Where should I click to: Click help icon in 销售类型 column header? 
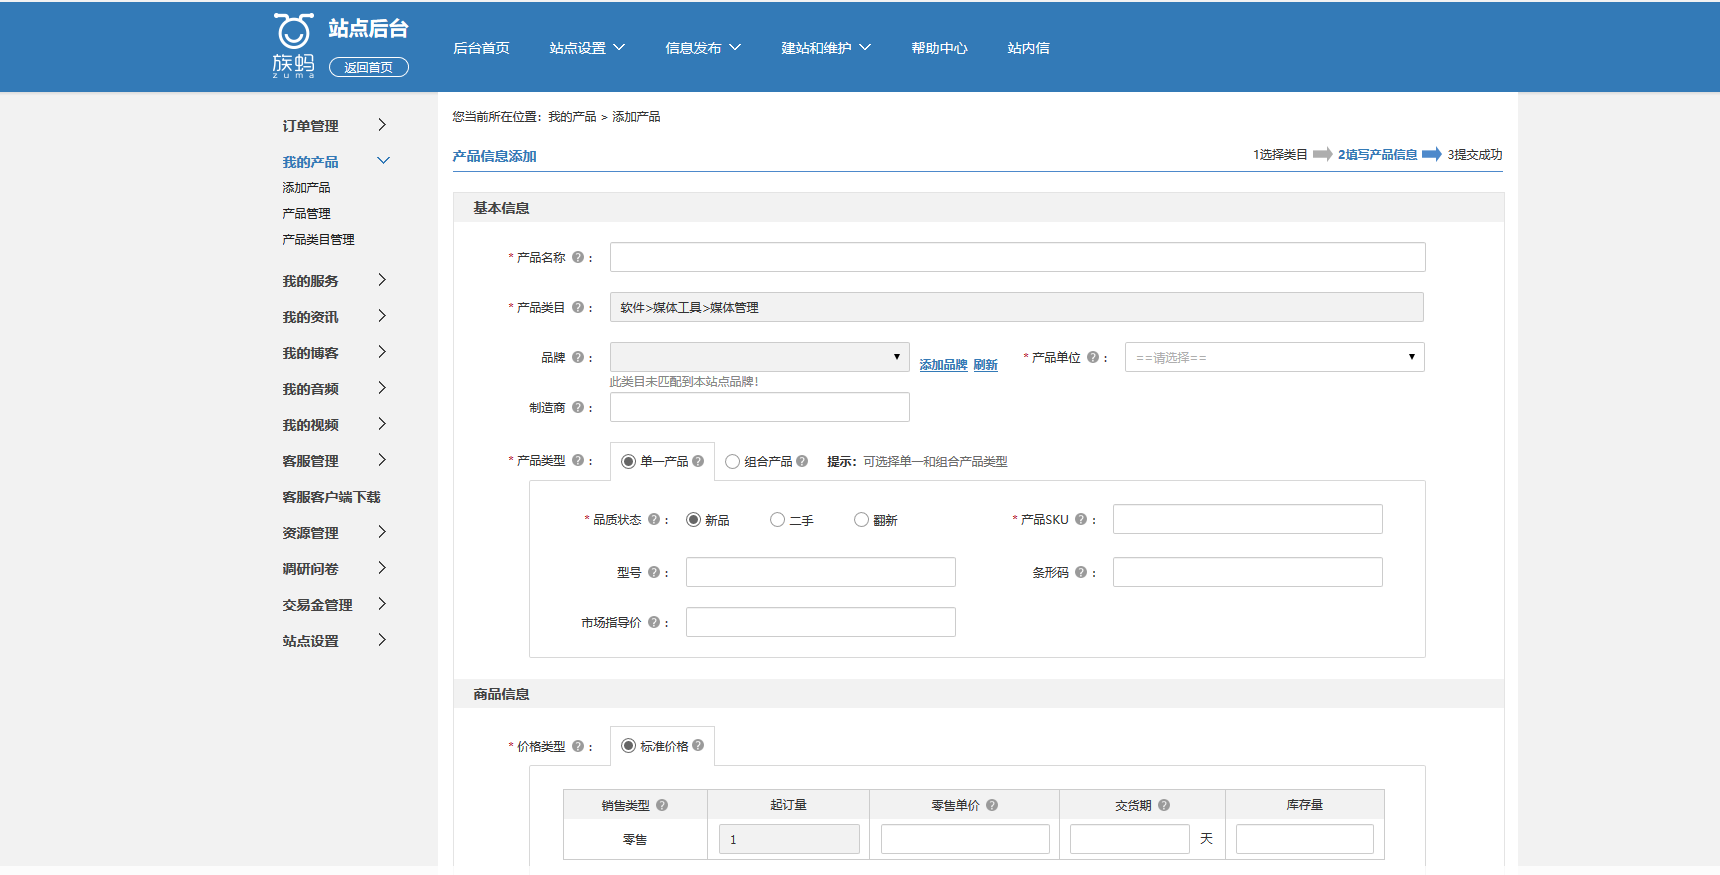[662, 805]
